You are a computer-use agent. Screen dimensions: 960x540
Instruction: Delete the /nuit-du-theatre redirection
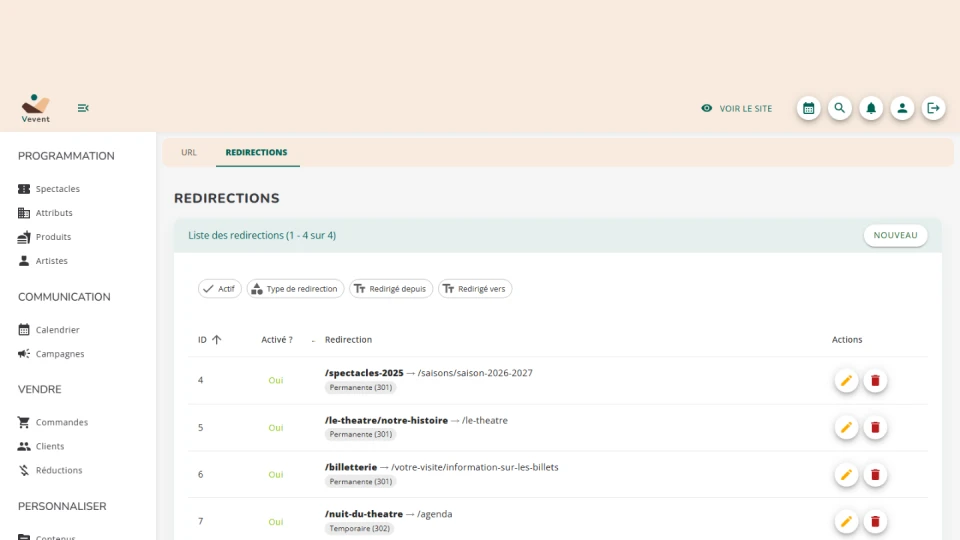tap(876, 522)
